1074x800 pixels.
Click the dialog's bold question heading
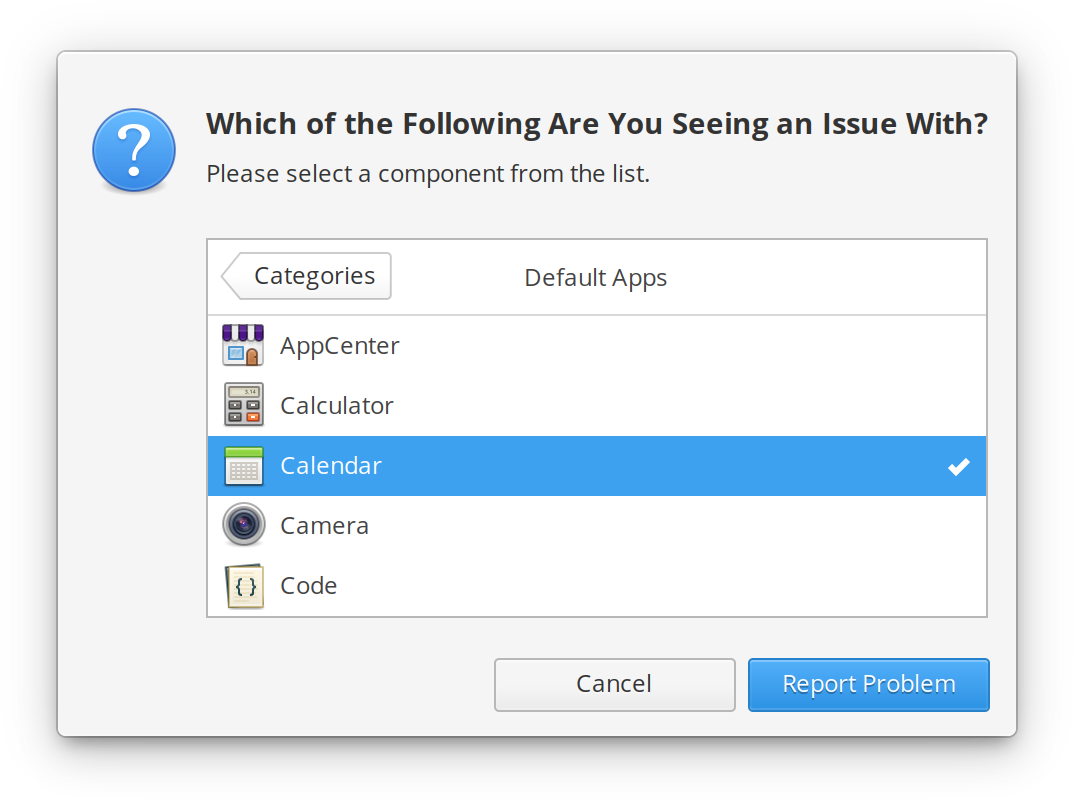click(596, 124)
